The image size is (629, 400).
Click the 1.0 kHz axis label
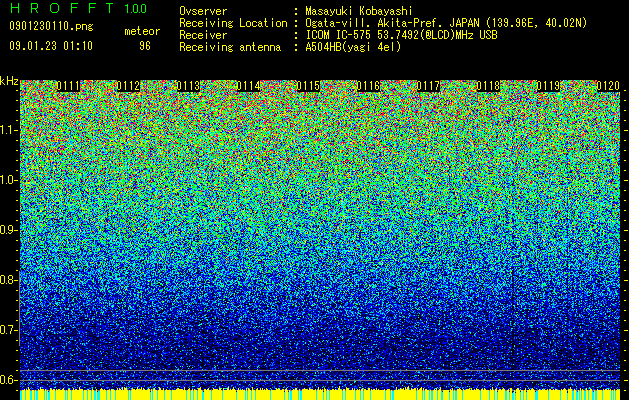[8, 180]
